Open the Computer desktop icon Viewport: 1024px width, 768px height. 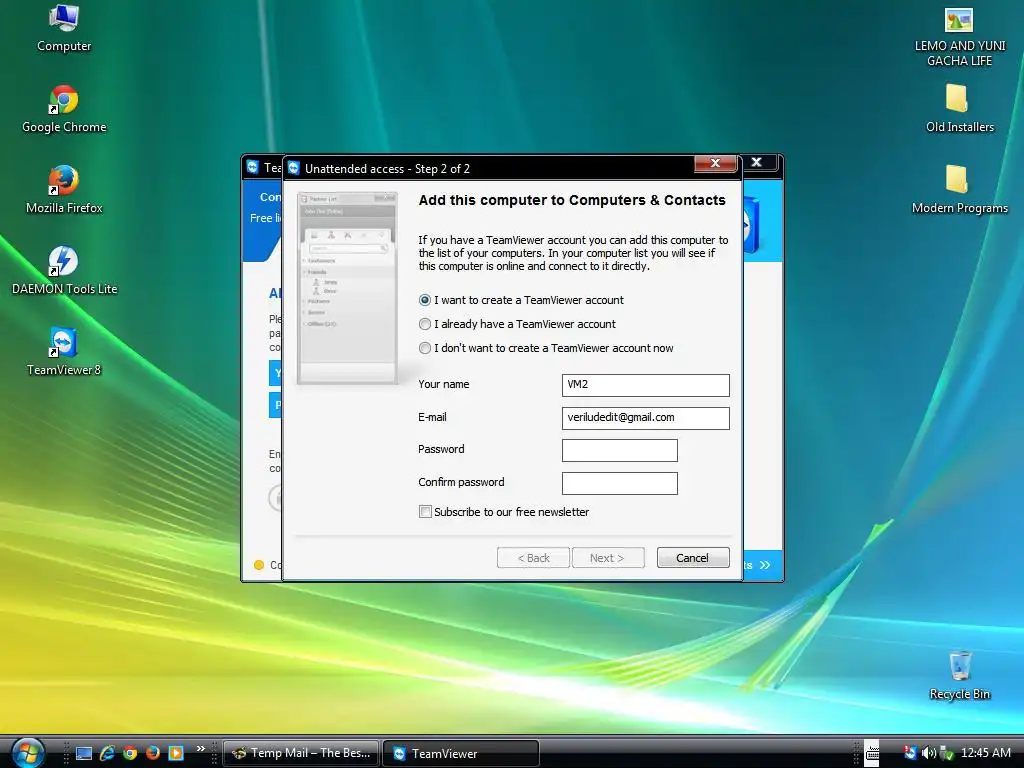[x=64, y=29]
